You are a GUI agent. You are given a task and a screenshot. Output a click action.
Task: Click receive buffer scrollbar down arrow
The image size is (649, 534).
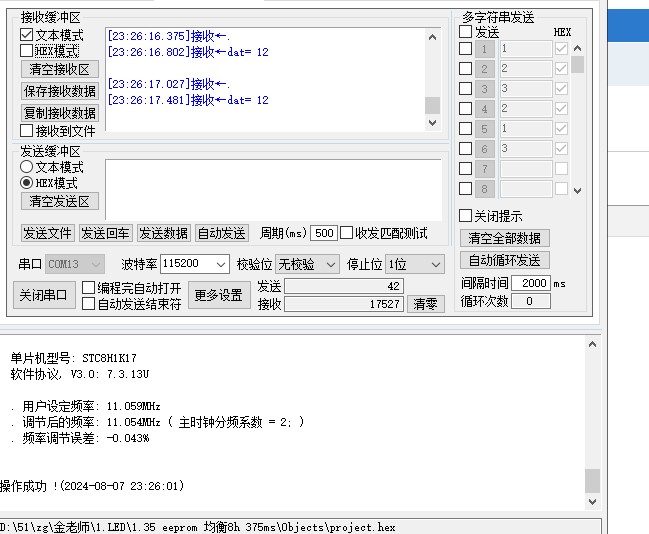coord(433,123)
